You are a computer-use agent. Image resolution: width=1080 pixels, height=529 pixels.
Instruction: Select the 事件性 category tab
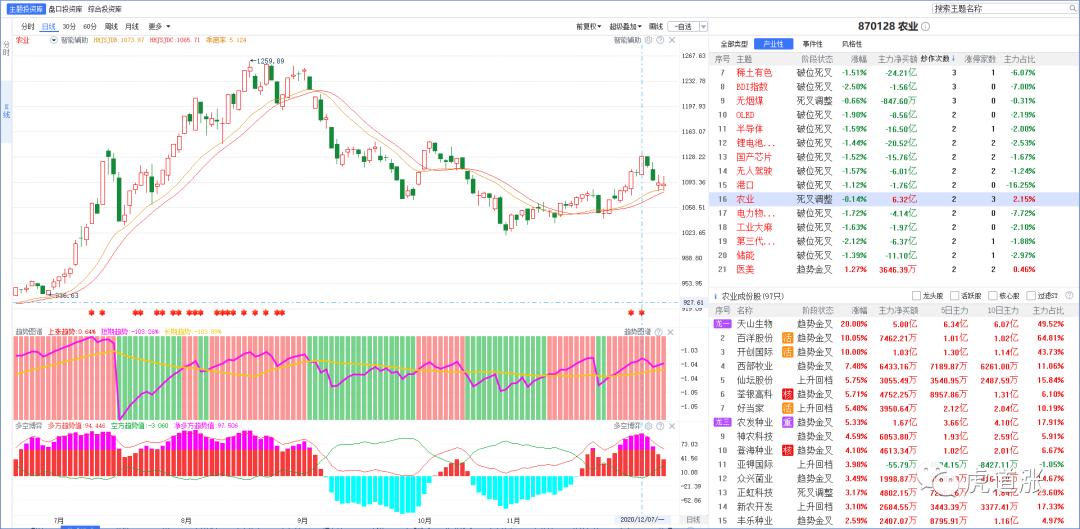click(x=812, y=44)
